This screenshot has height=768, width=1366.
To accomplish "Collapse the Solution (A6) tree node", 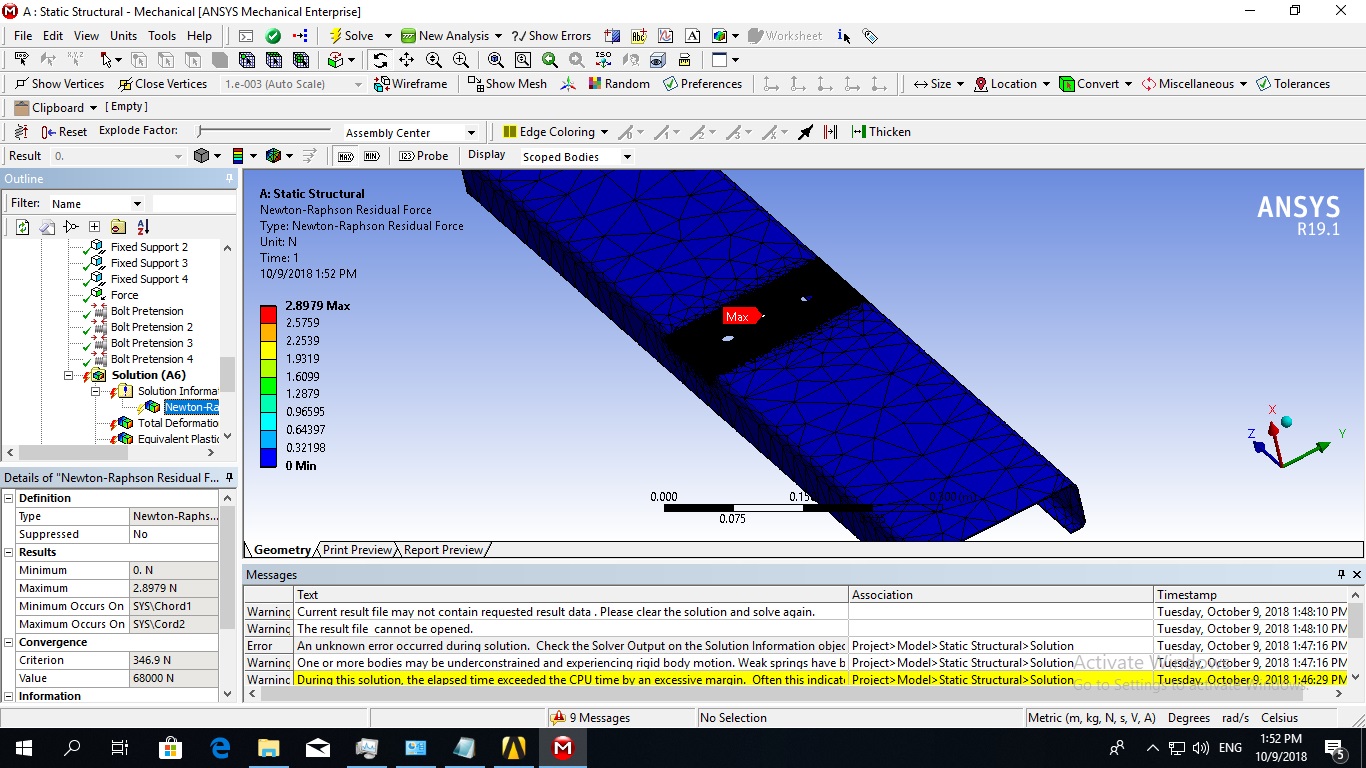I will (70, 376).
